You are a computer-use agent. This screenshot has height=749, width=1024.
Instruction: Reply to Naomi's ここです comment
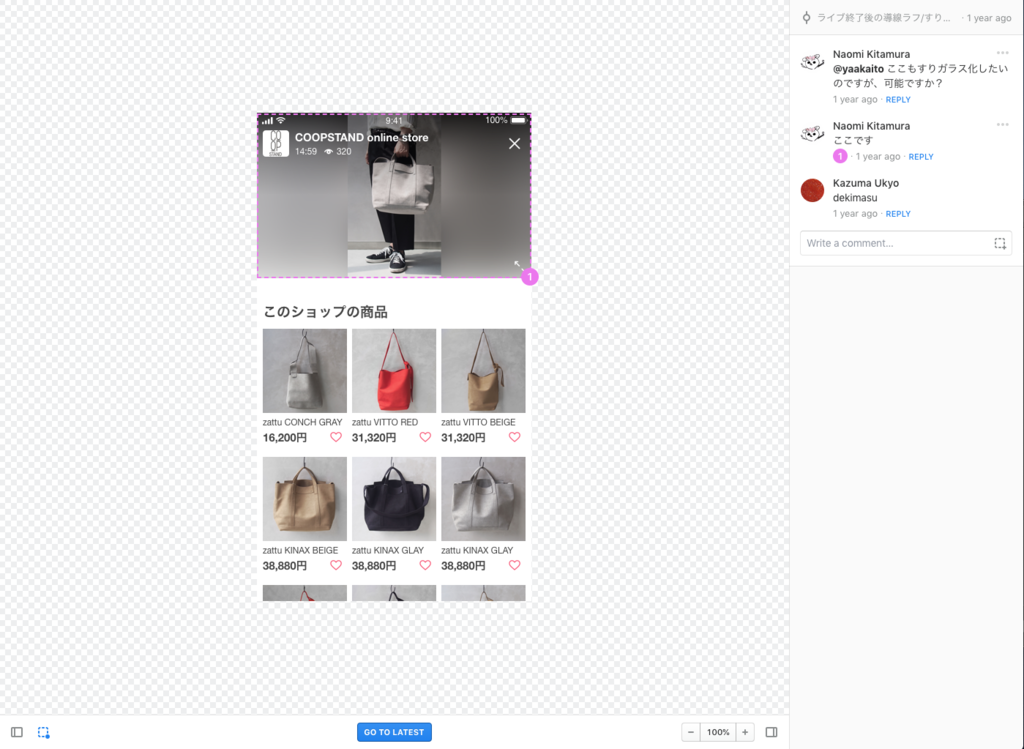click(x=921, y=157)
